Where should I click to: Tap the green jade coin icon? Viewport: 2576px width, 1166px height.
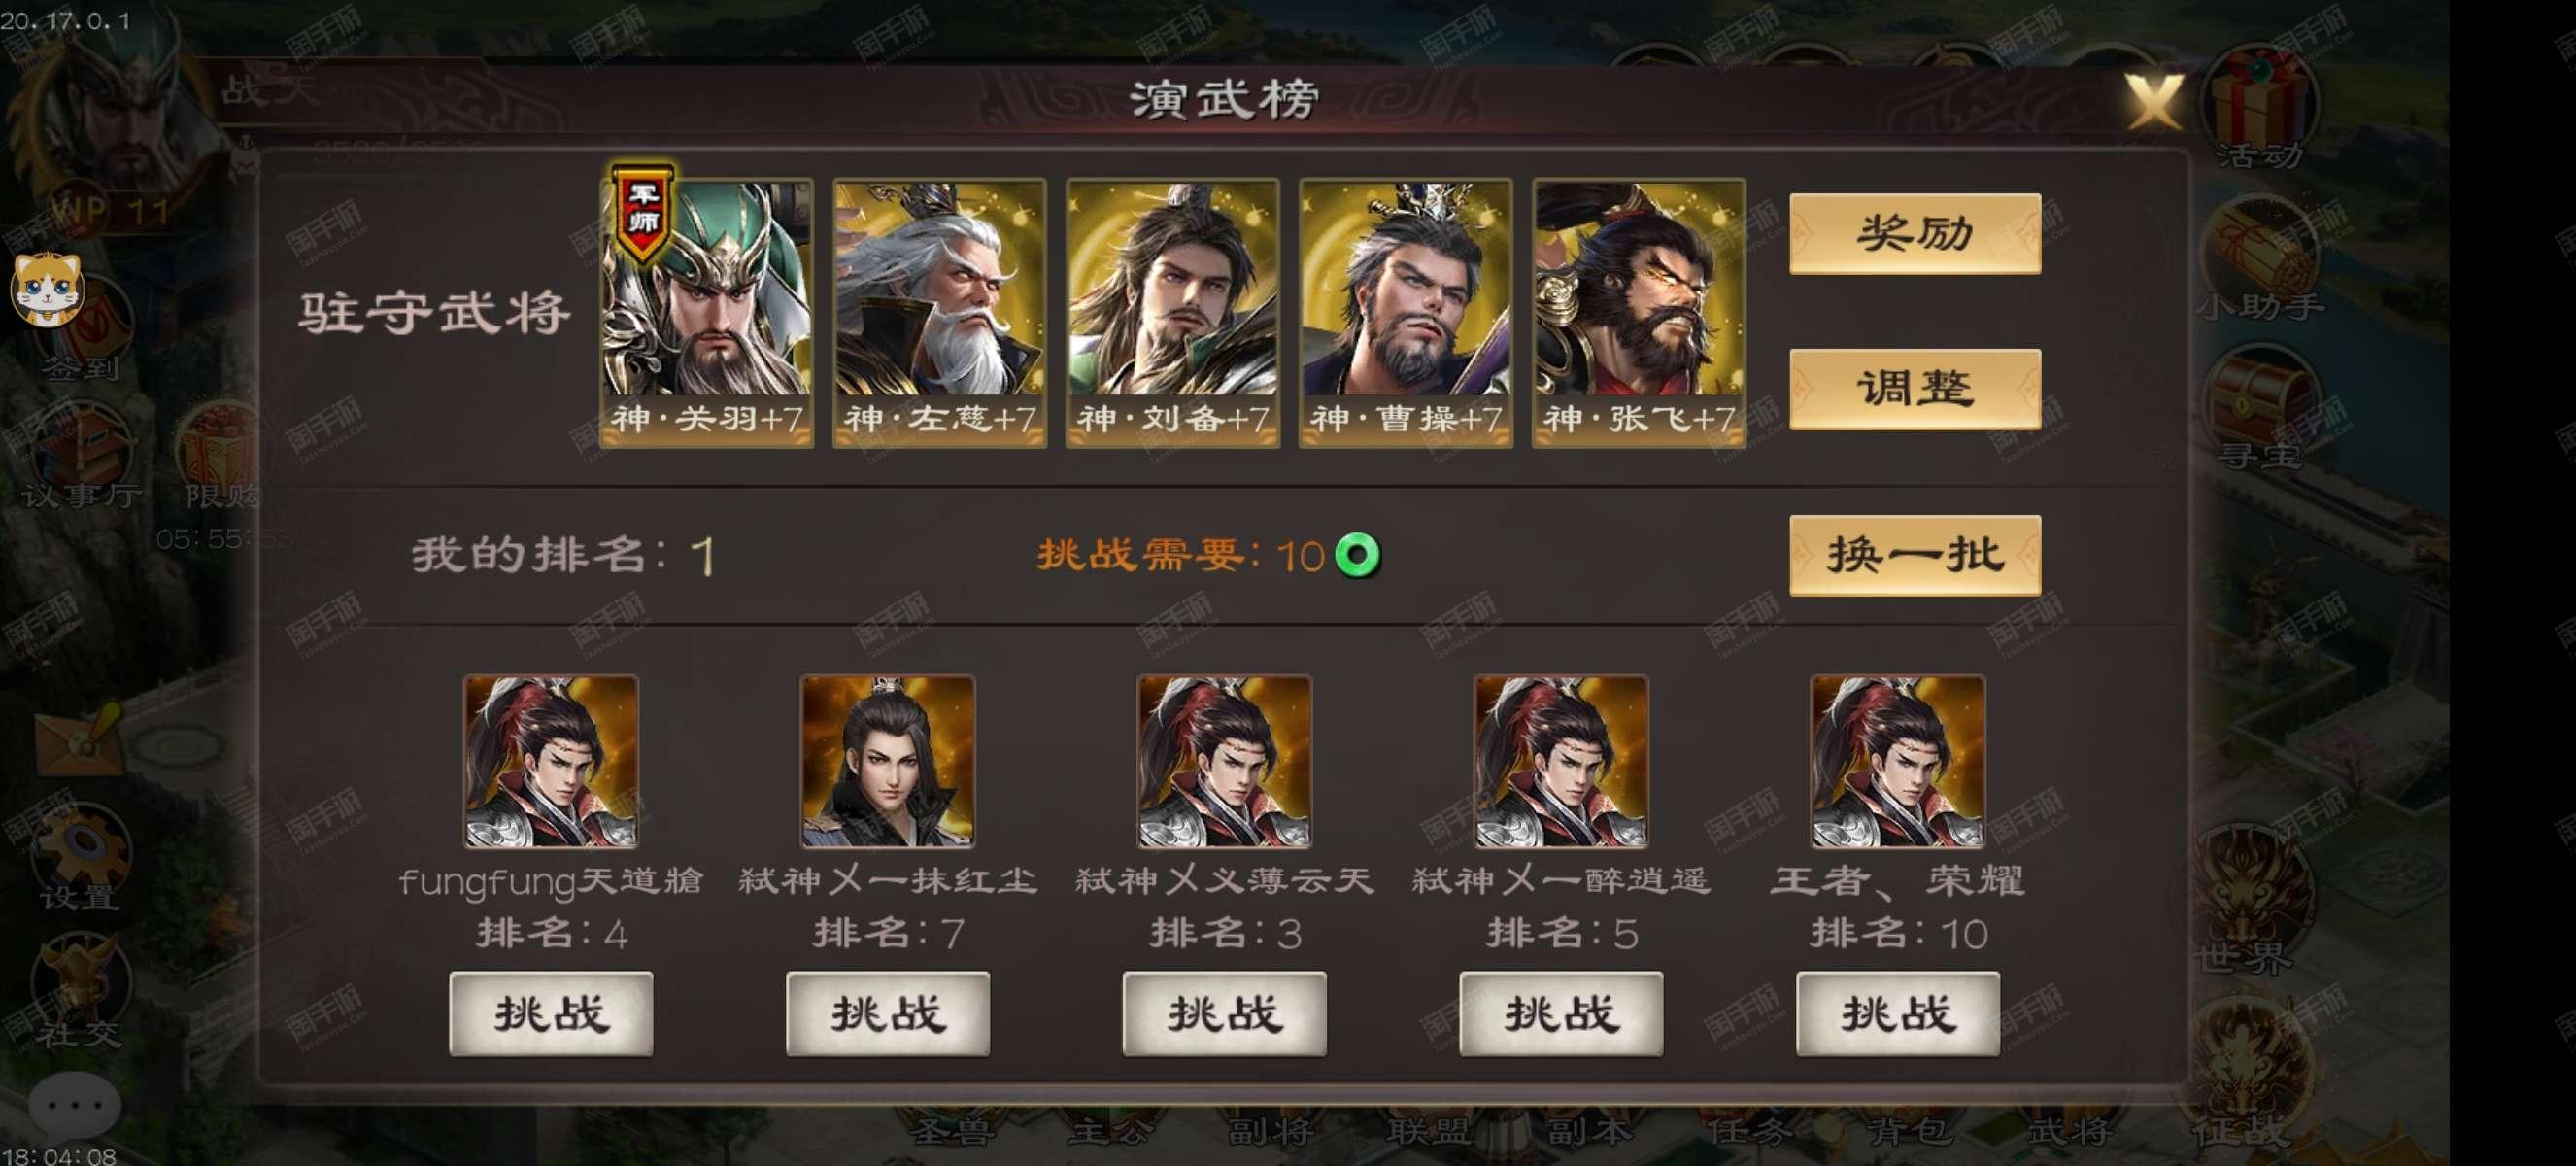[1358, 555]
